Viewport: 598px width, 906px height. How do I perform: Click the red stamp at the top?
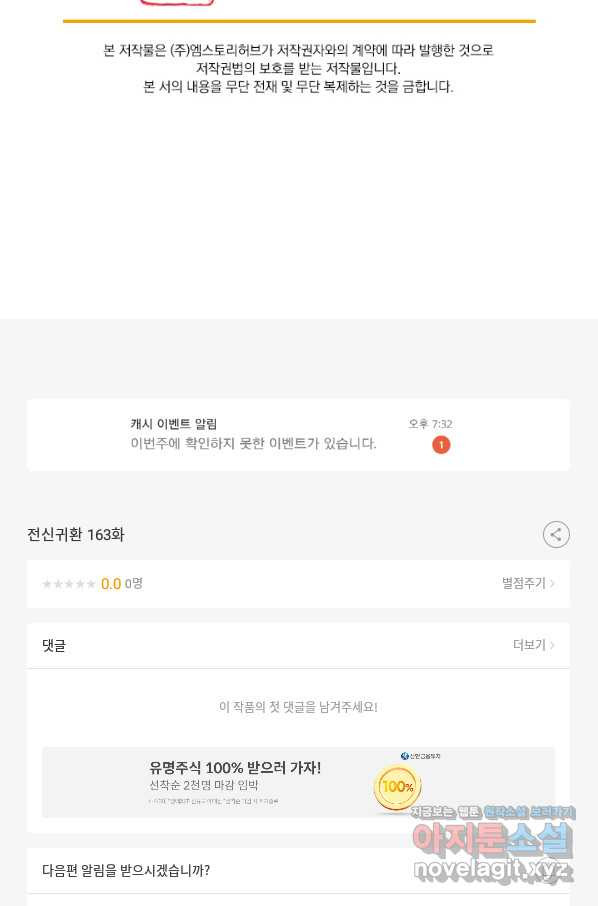tap(177, 2)
